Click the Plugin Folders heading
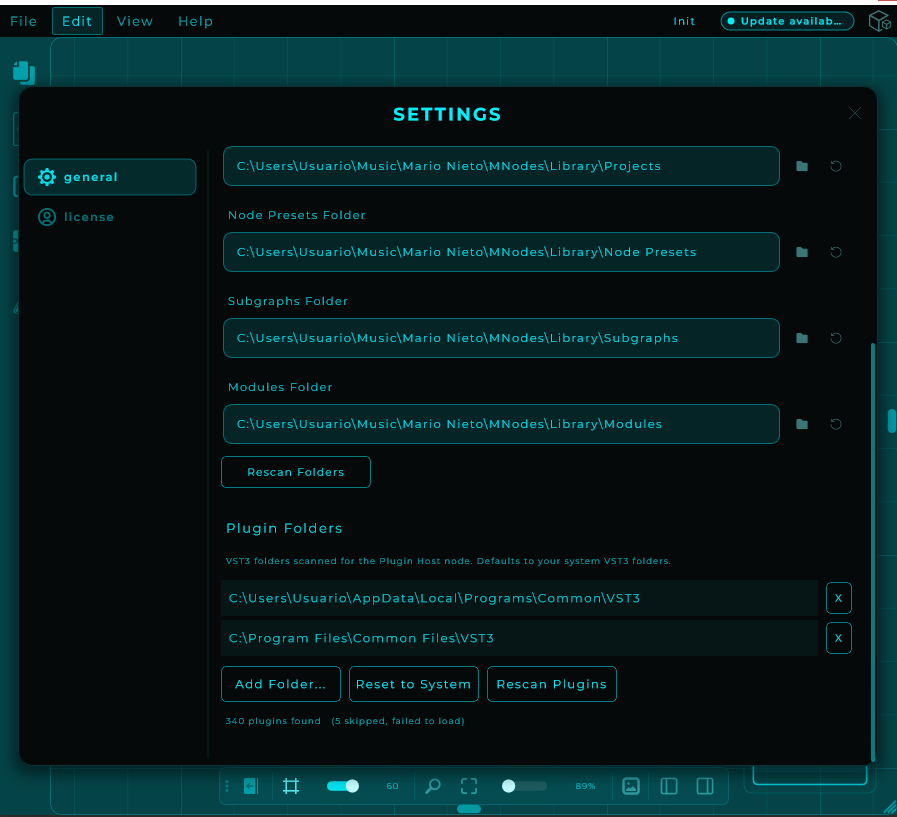 click(x=284, y=528)
